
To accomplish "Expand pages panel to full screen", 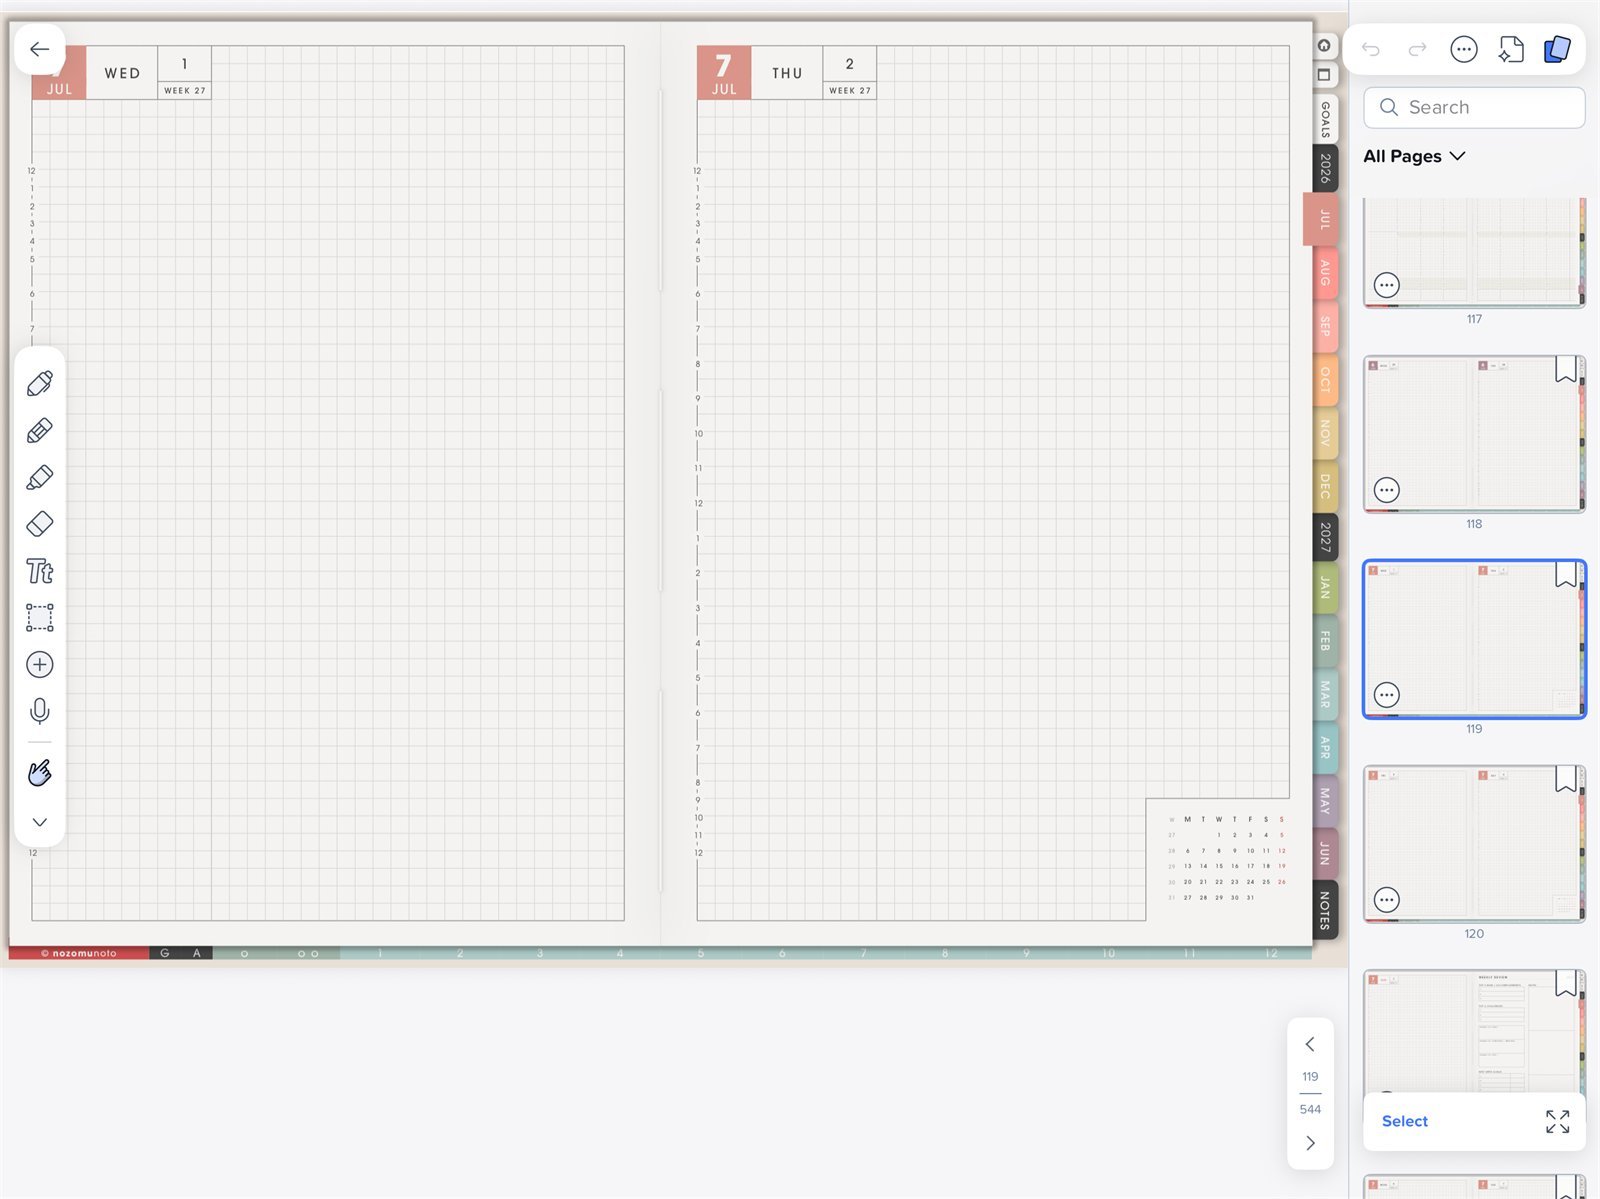I will click(1557, 1122).
